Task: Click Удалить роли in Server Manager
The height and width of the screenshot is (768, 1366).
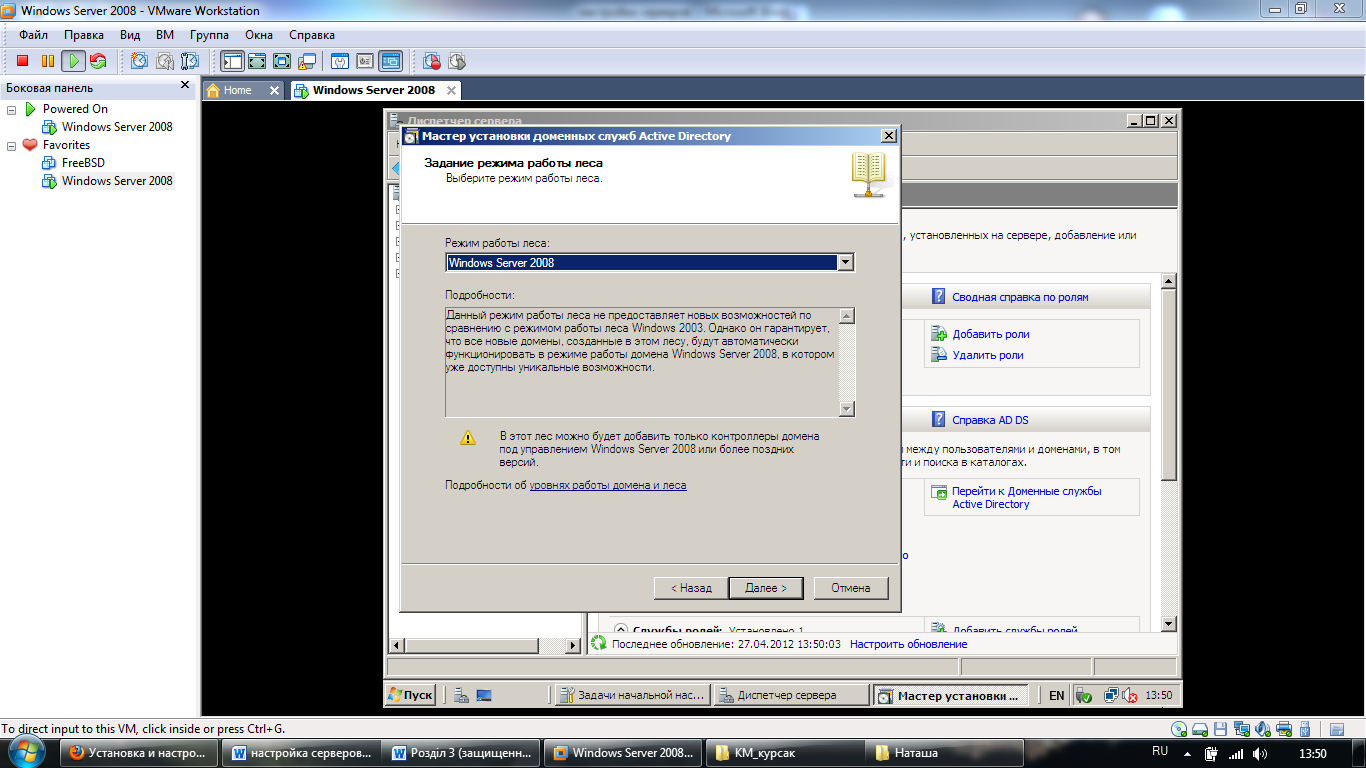Action: (988, 355)
